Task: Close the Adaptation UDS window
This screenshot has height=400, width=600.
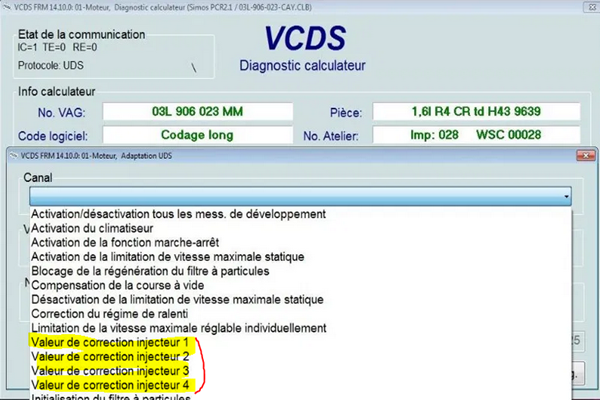Action: click(585, 155)
